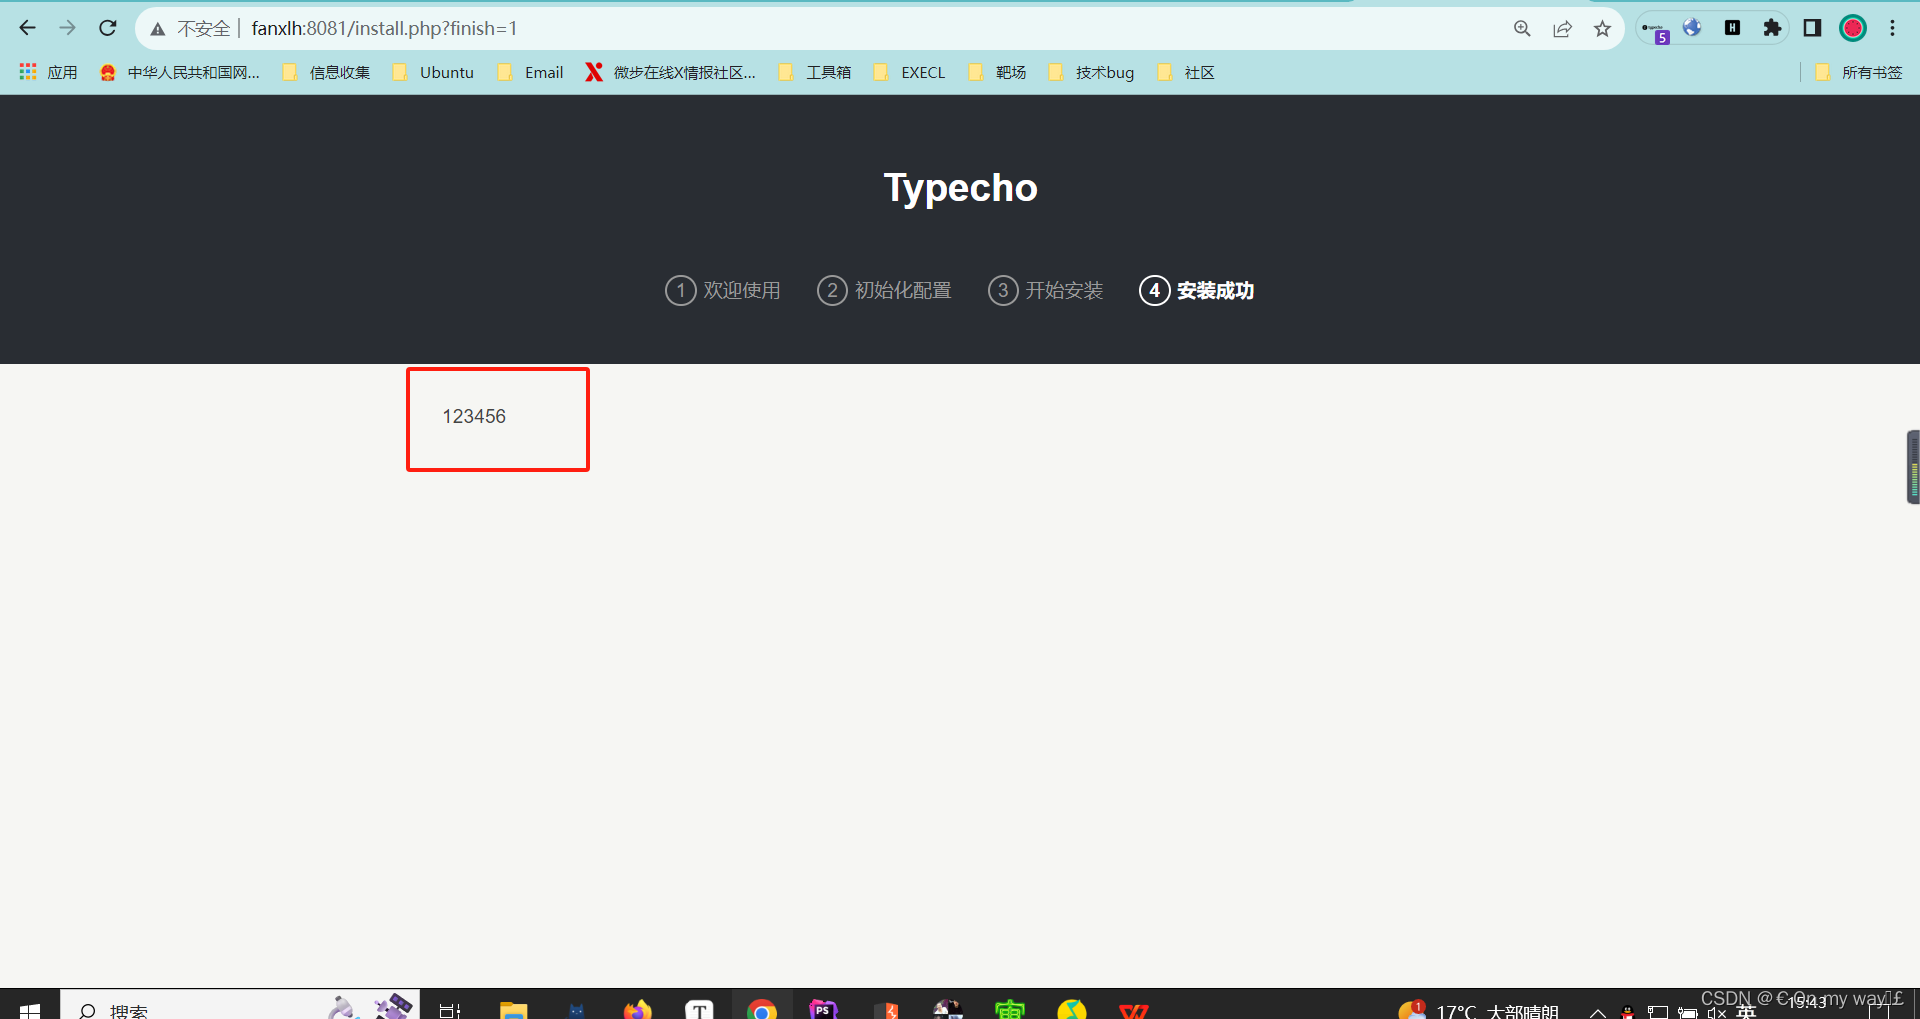Select step 4 安装成功
The image size is (1920, 1019).
pos(1197,290)
